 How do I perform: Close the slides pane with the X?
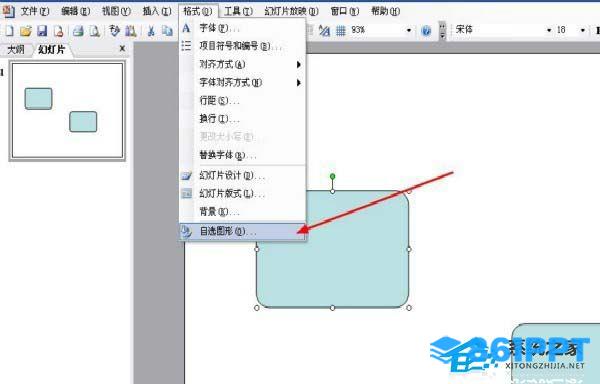click(x=122, y=49)
